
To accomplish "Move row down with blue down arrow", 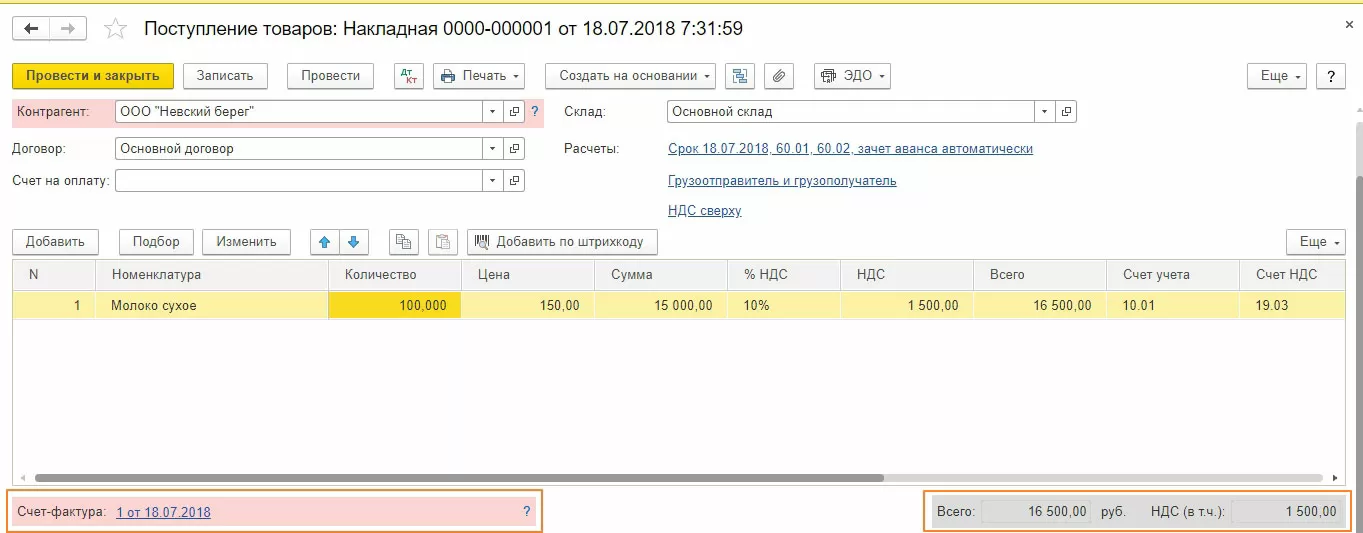I will pos(354,241).
